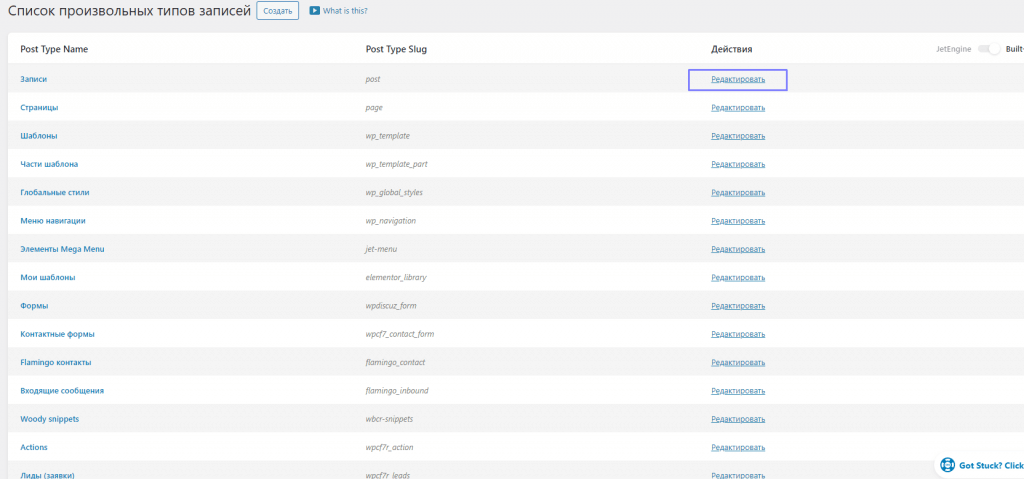Screen dimensions: 1024x479
Task: Select the slug 'wbcr-snippets'
Action: click(x=390, y=419)
